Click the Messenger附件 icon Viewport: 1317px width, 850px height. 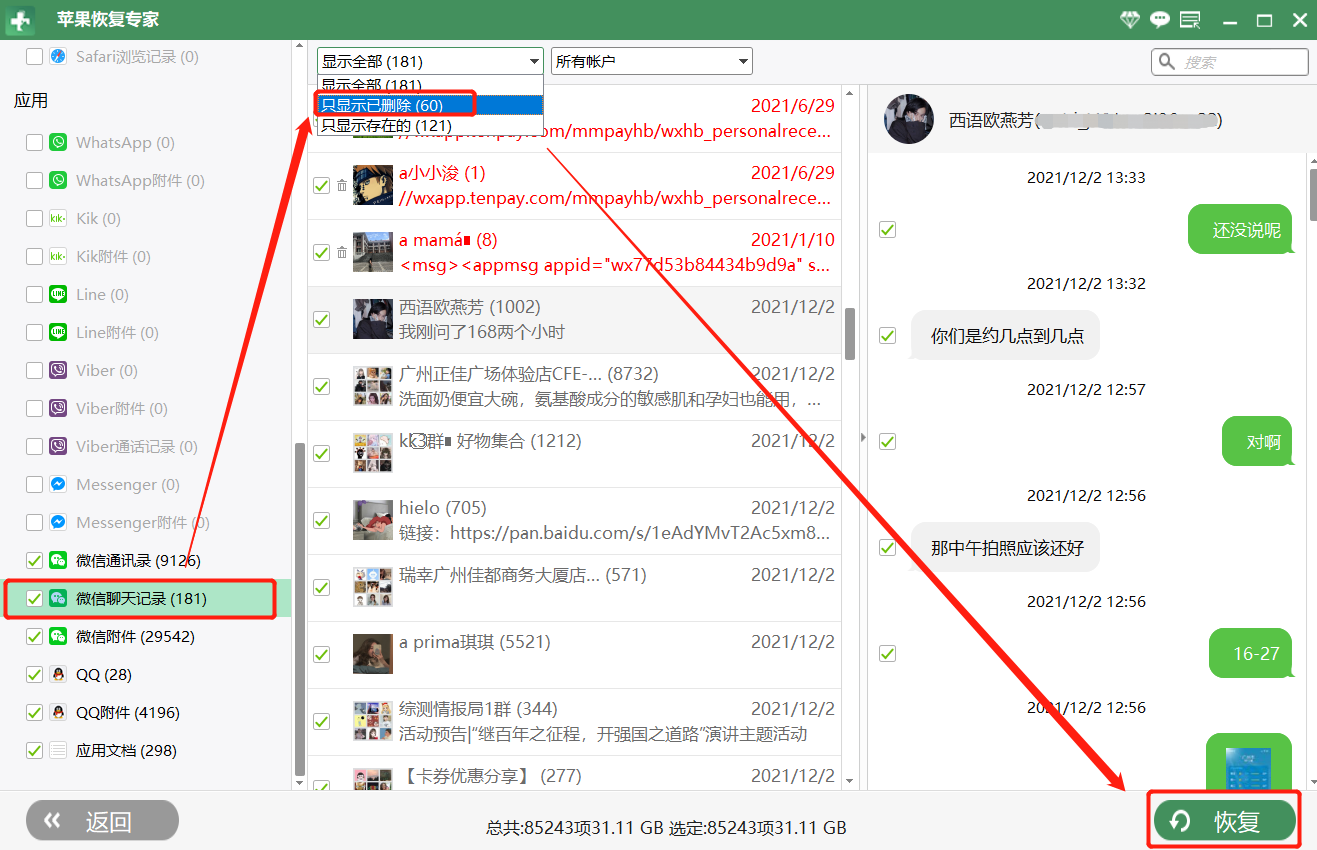click(59, 523)
